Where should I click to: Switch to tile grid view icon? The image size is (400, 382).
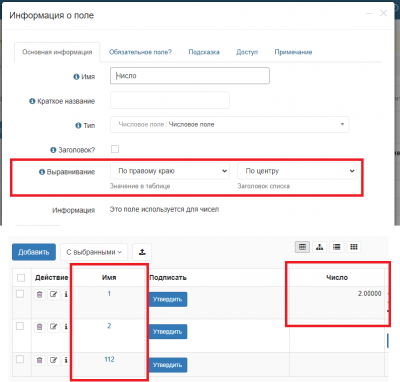[354, 247]
